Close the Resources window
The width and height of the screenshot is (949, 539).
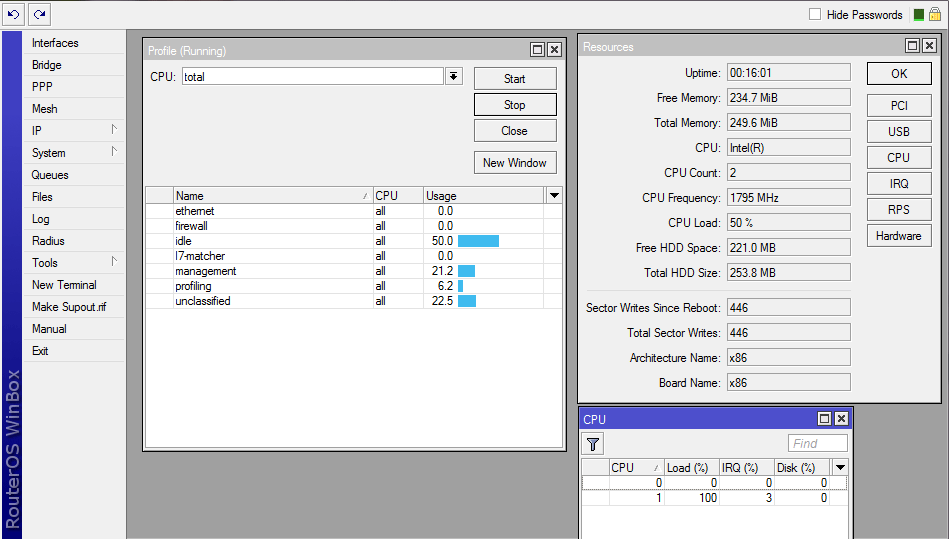point(930,45)
